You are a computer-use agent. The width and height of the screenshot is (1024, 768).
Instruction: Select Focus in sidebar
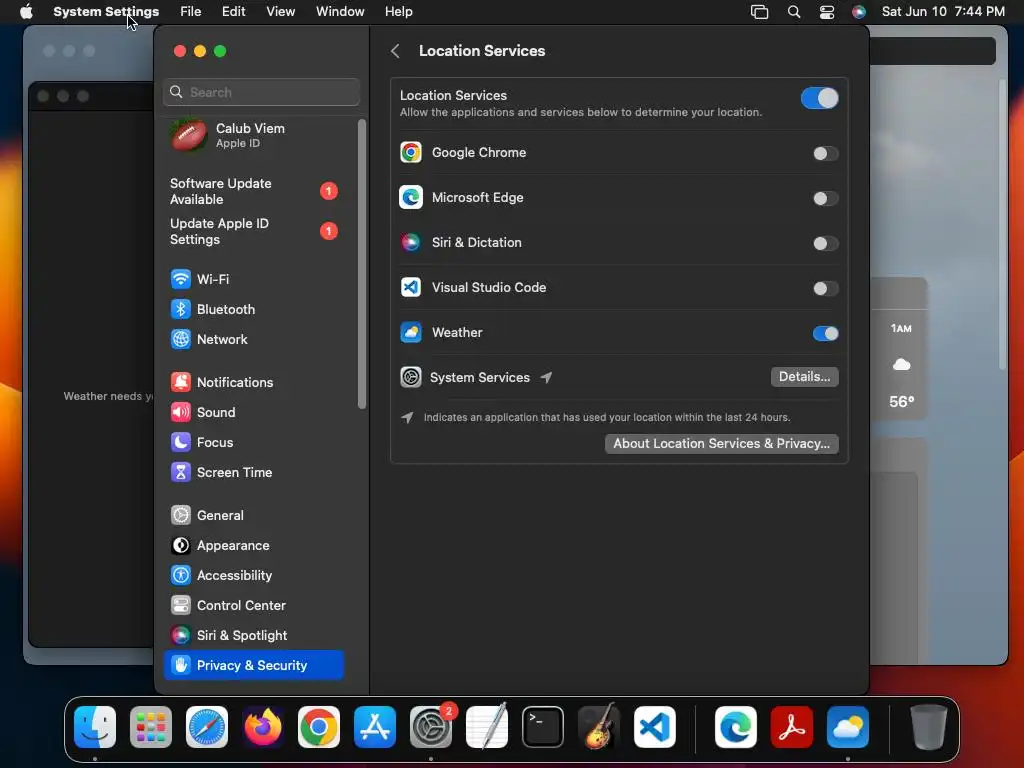(x=253, y=443)
